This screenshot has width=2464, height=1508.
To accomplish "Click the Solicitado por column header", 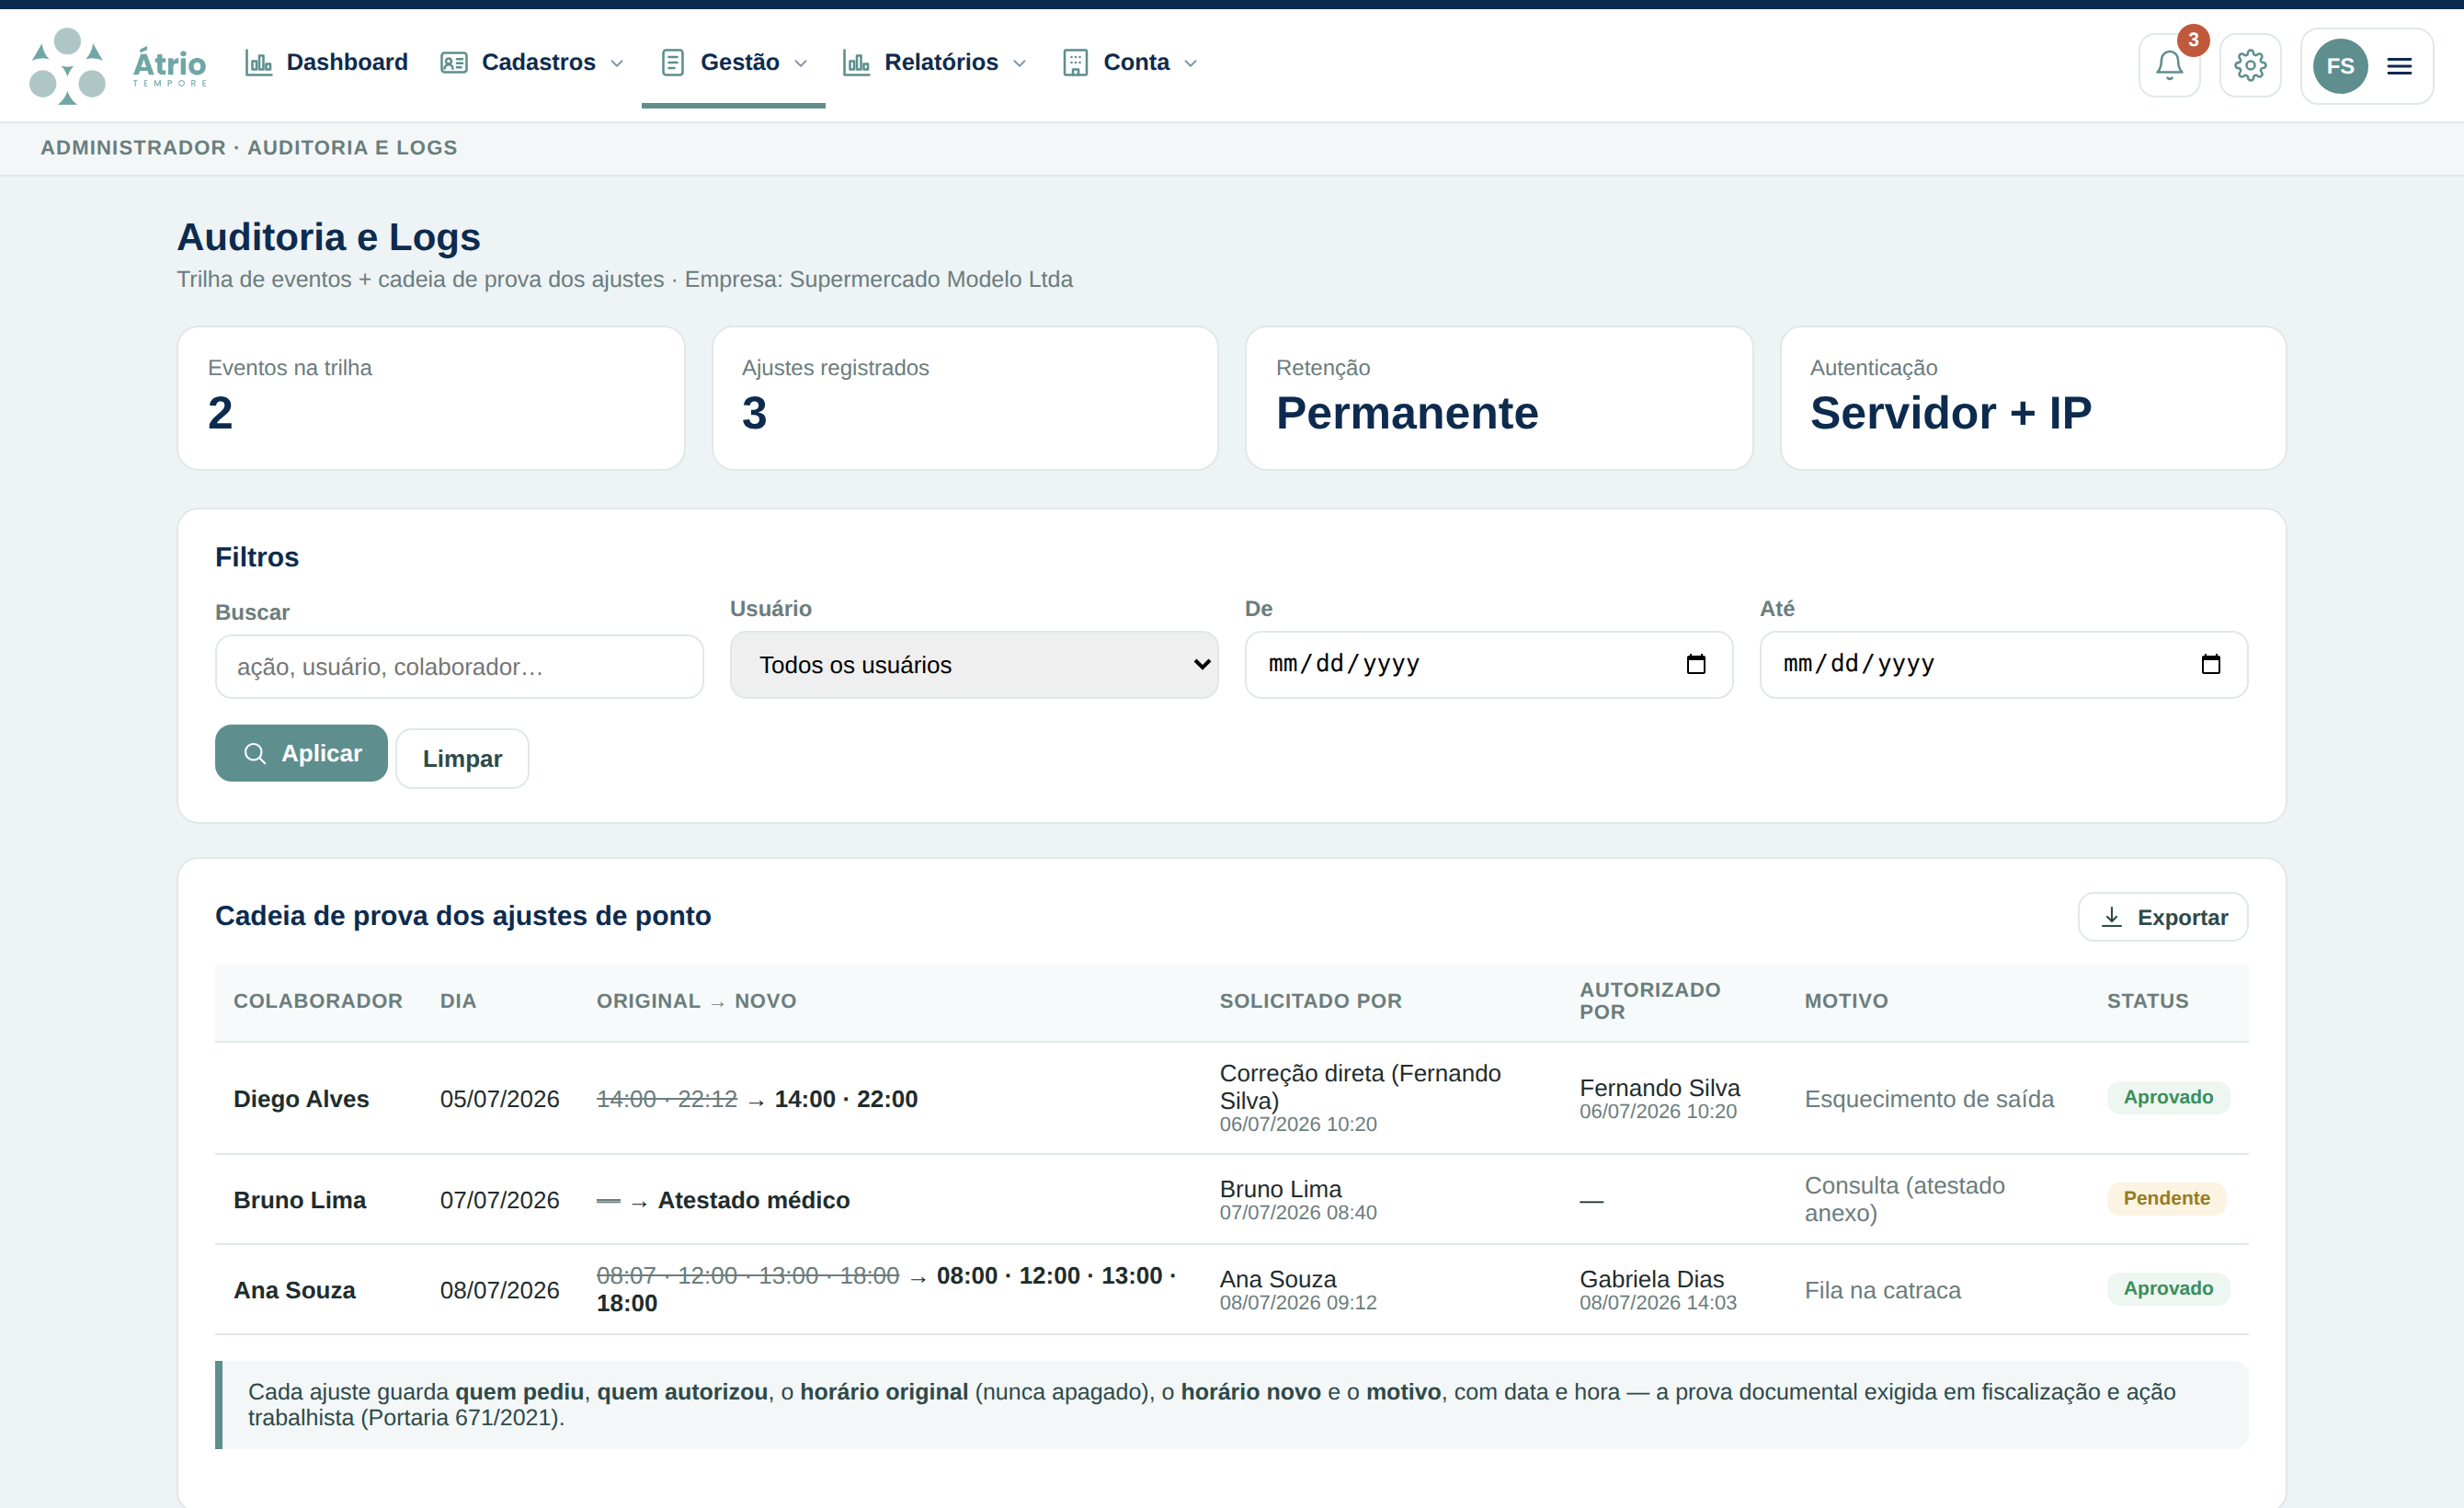I will click(x=1310, y=1001).
